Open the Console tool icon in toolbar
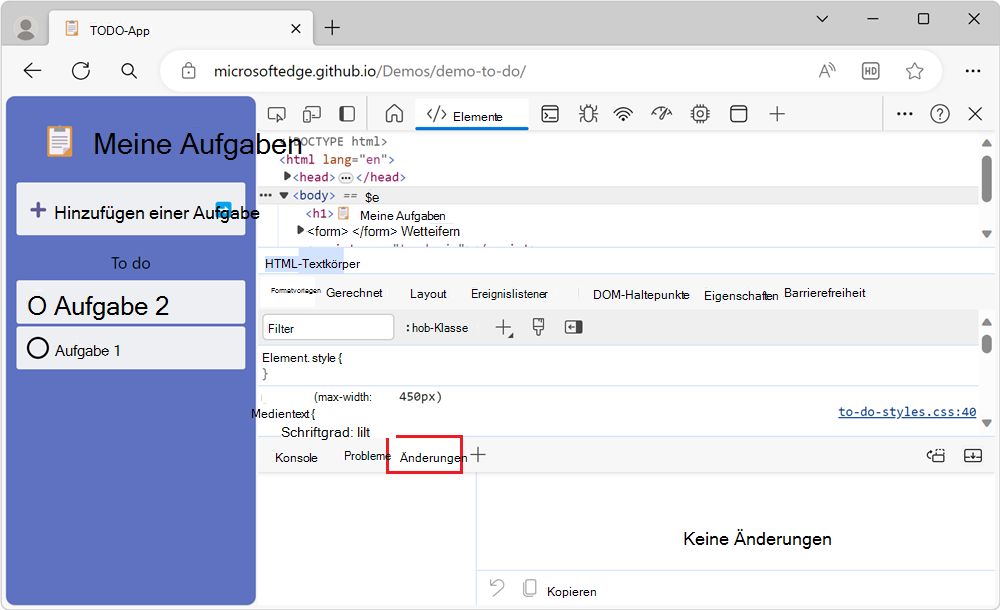The width and height of the screenshot is (1000, 610). pyautogui.click(x=550, y=114)
